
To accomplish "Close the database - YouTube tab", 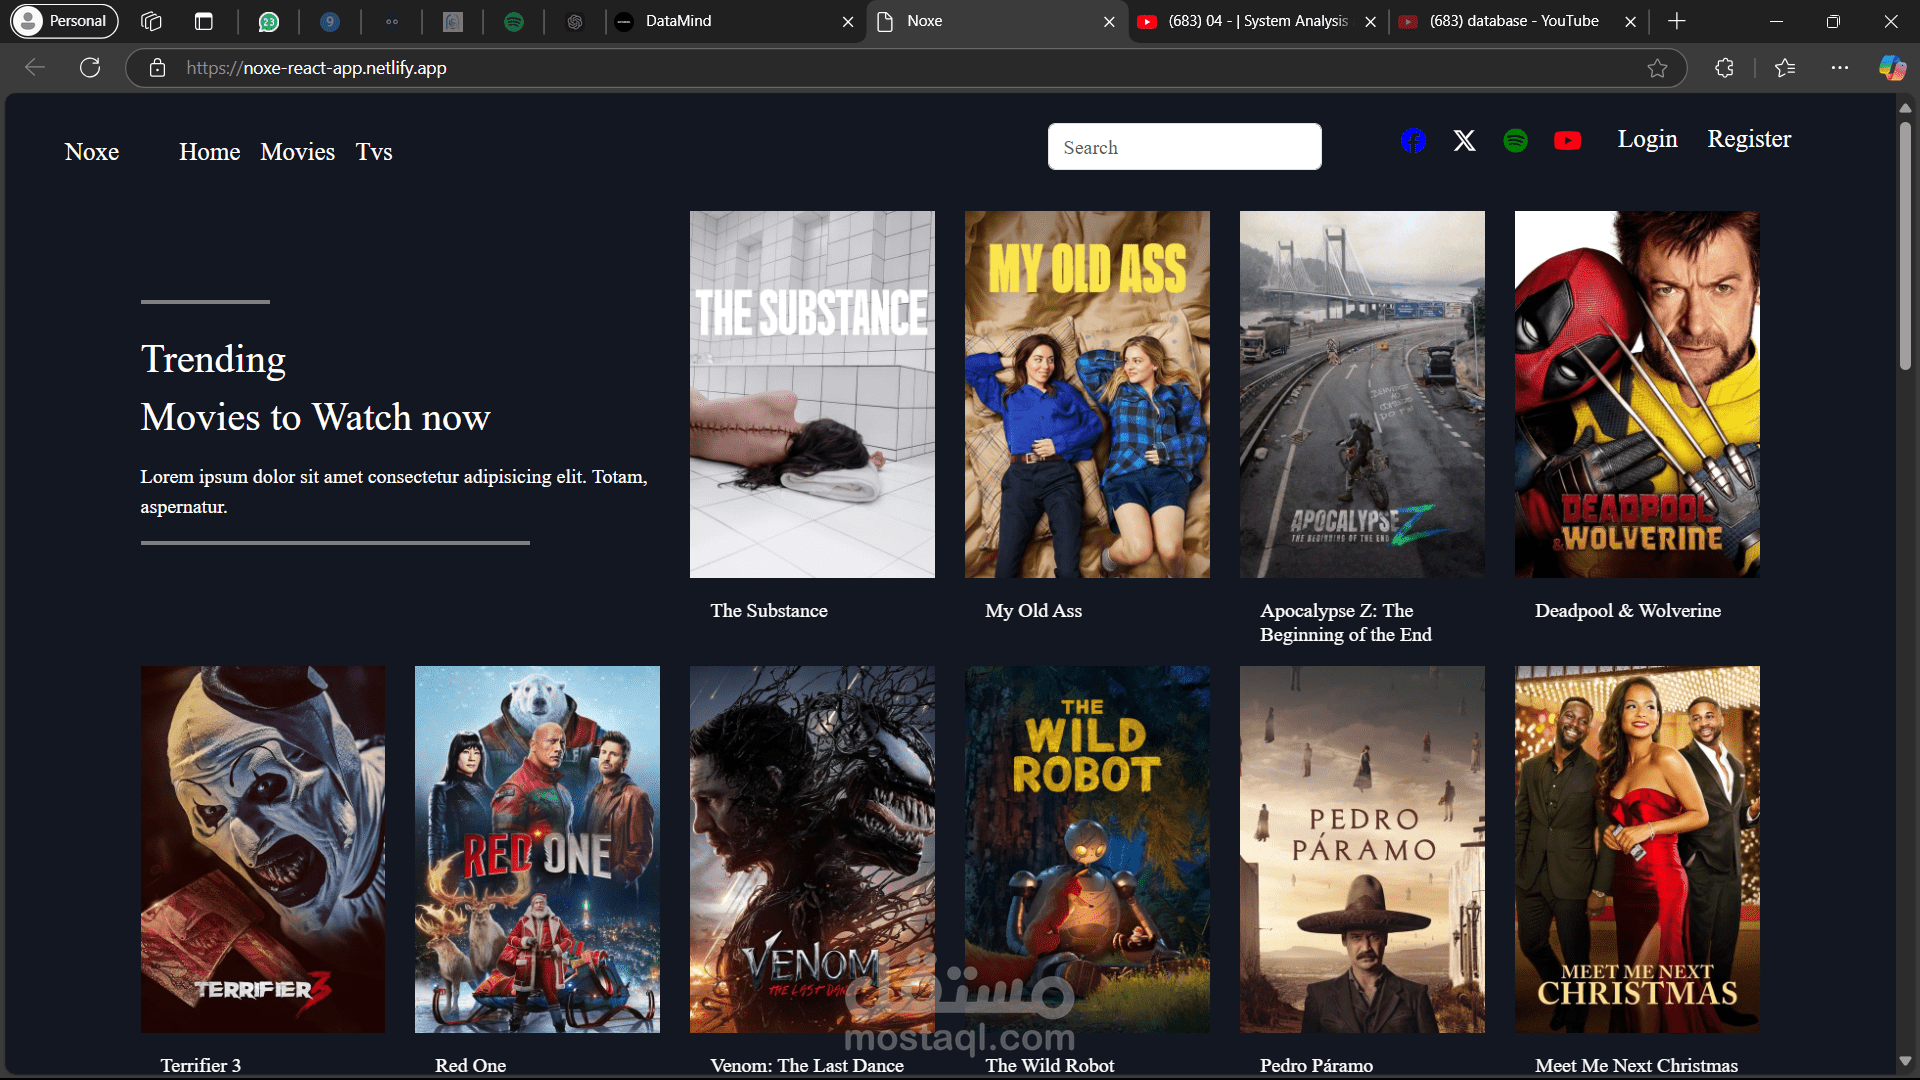I will click(x=1630, y=21).
